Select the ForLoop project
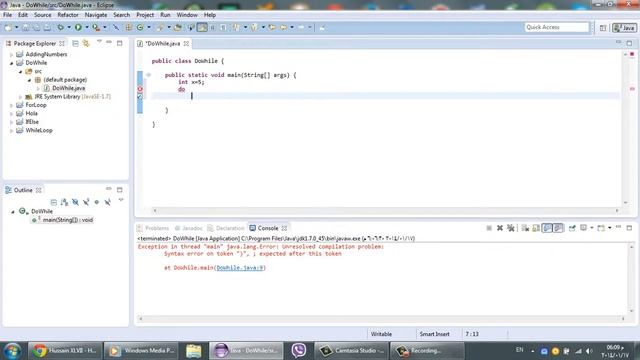Screen dimensions: 640x360 [36, 105]
